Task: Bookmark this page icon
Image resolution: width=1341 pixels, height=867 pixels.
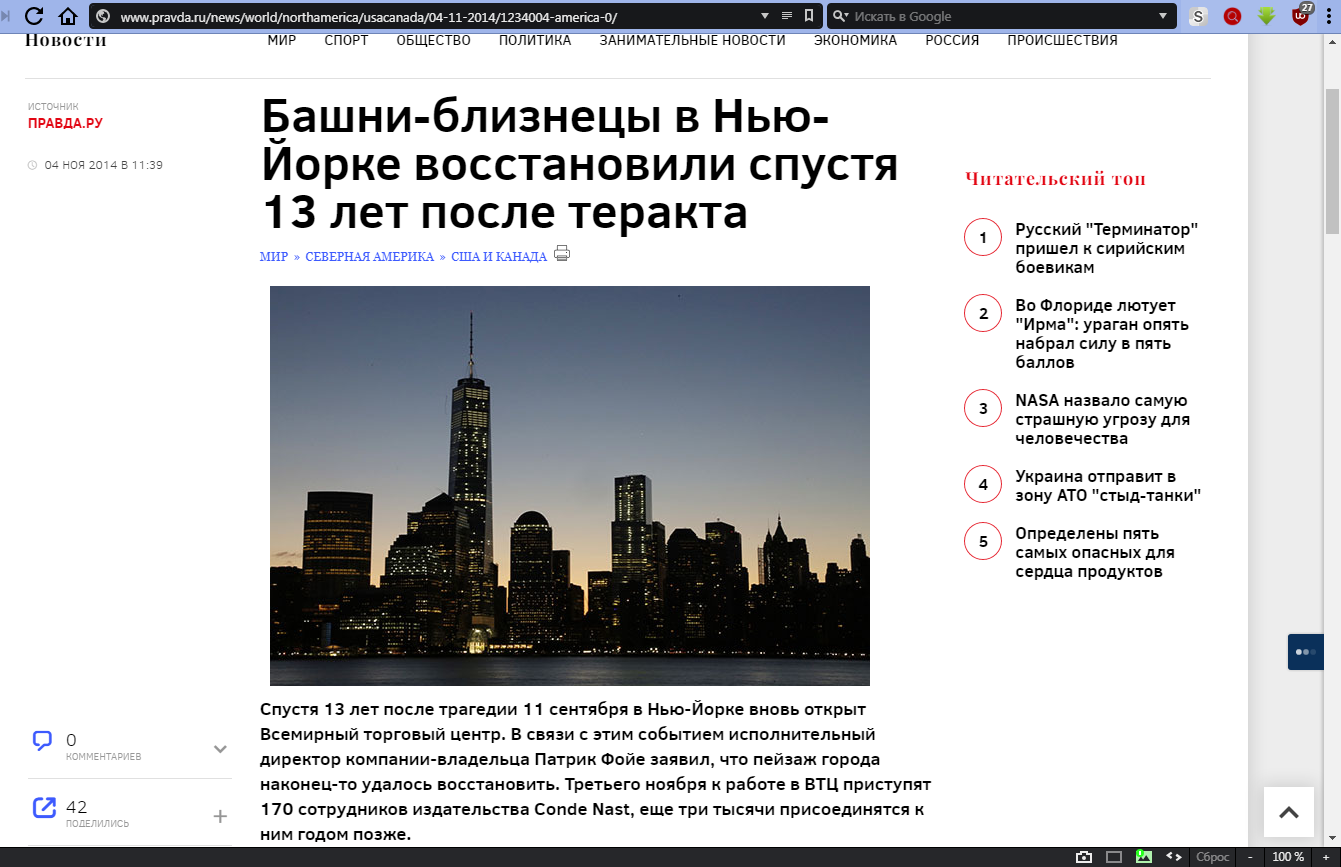Action: [808, 16]
